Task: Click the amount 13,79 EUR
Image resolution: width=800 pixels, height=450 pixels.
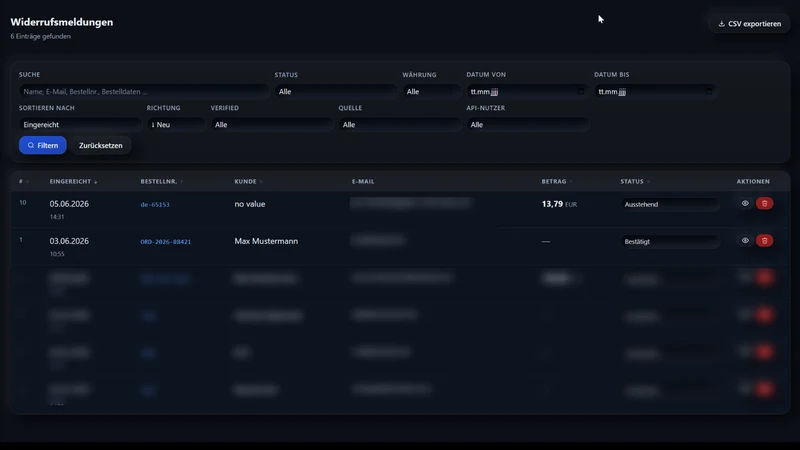Action: pos(559,204)
